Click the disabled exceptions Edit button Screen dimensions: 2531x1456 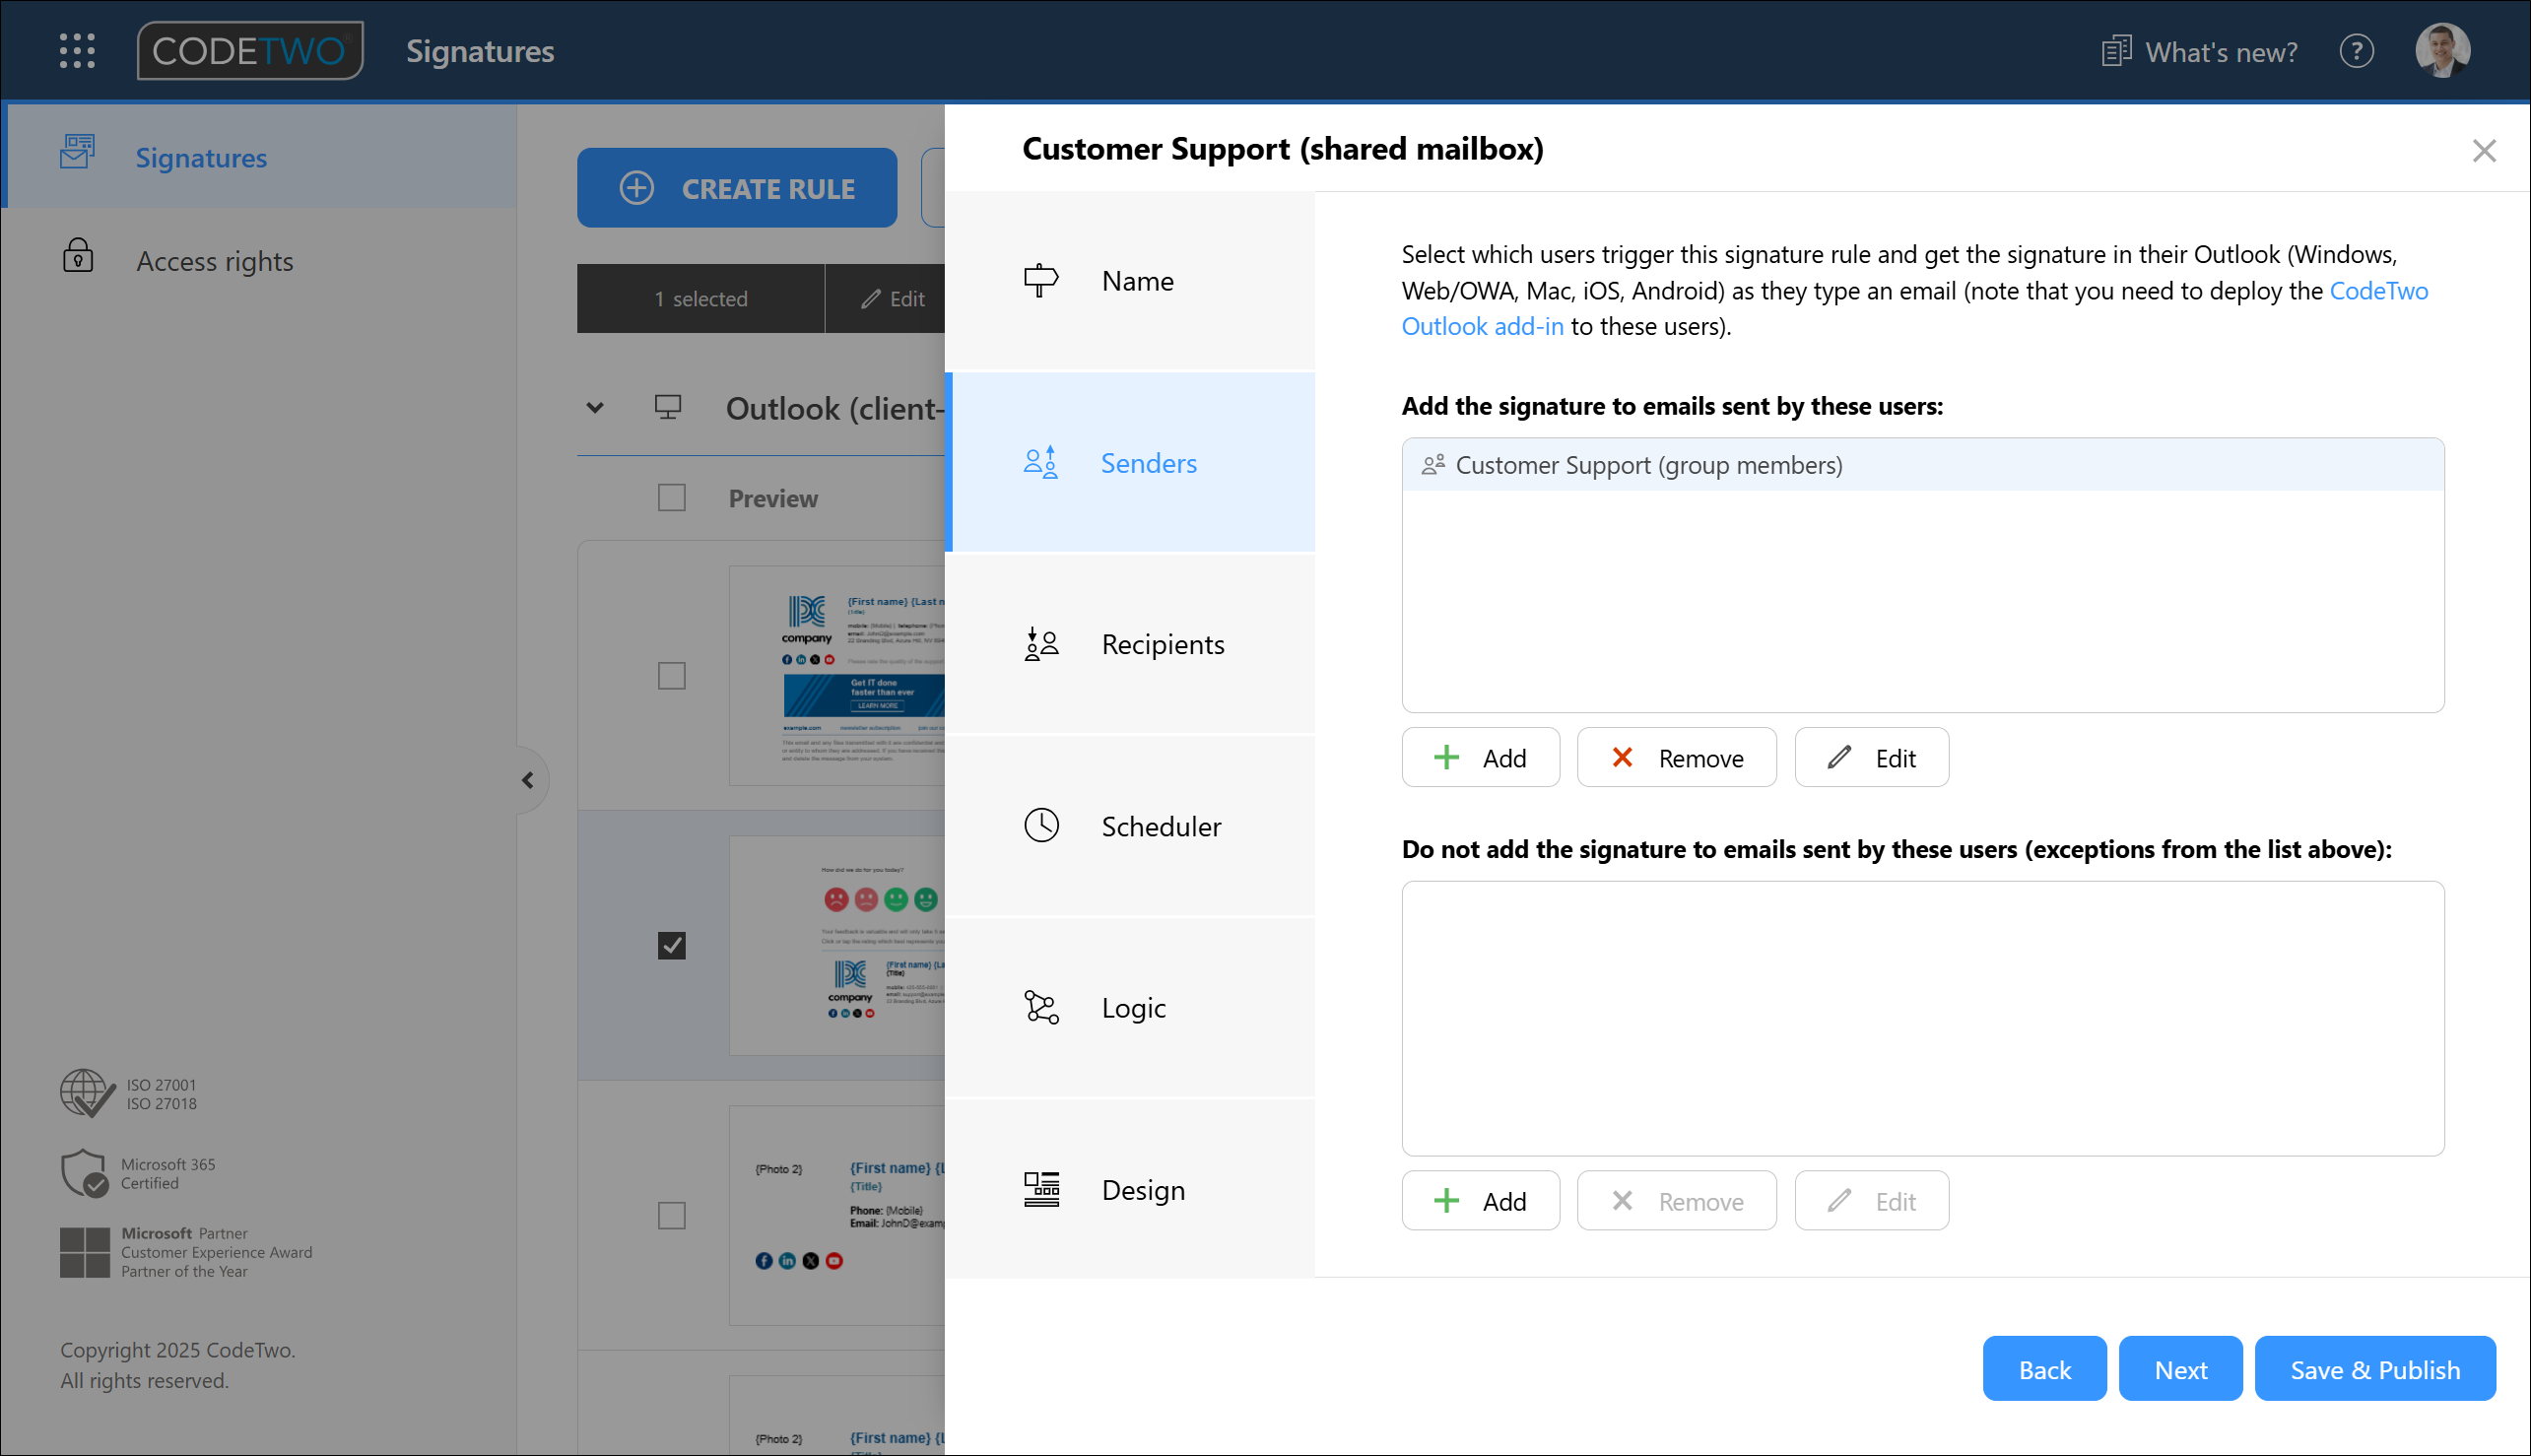(1871, 1201)
